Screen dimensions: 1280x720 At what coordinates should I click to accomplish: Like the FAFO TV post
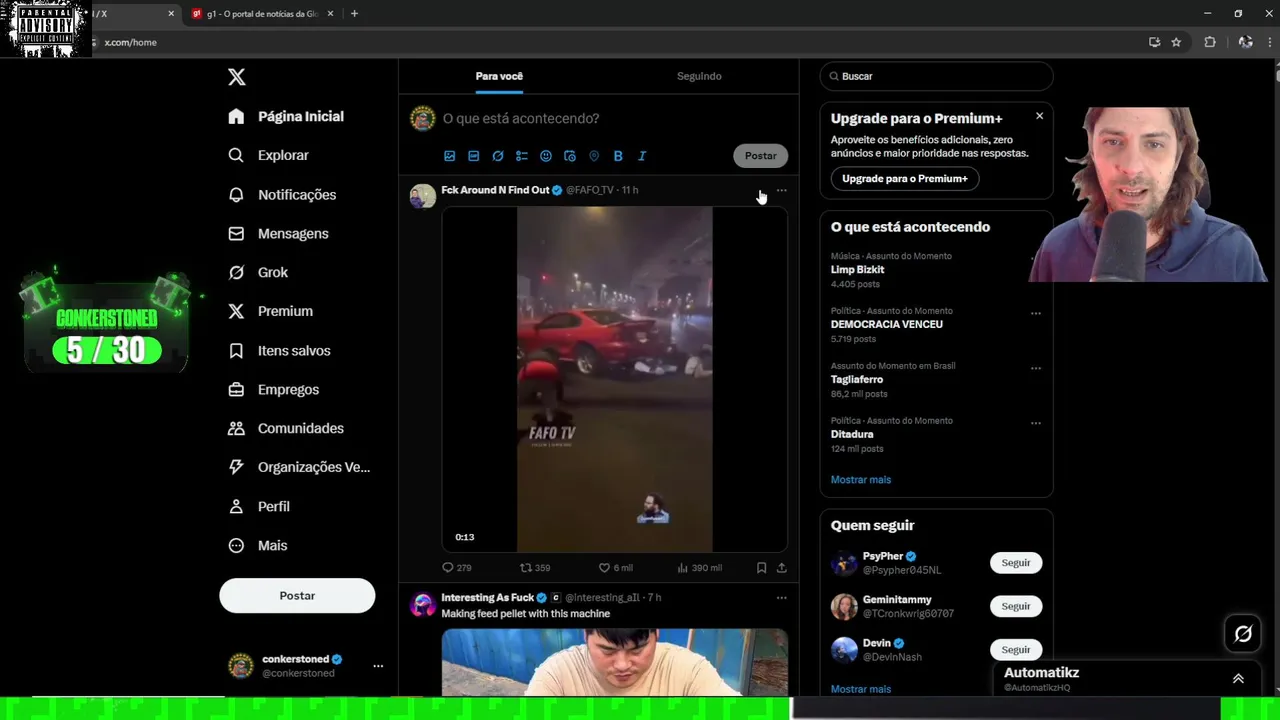coord(615,567)
